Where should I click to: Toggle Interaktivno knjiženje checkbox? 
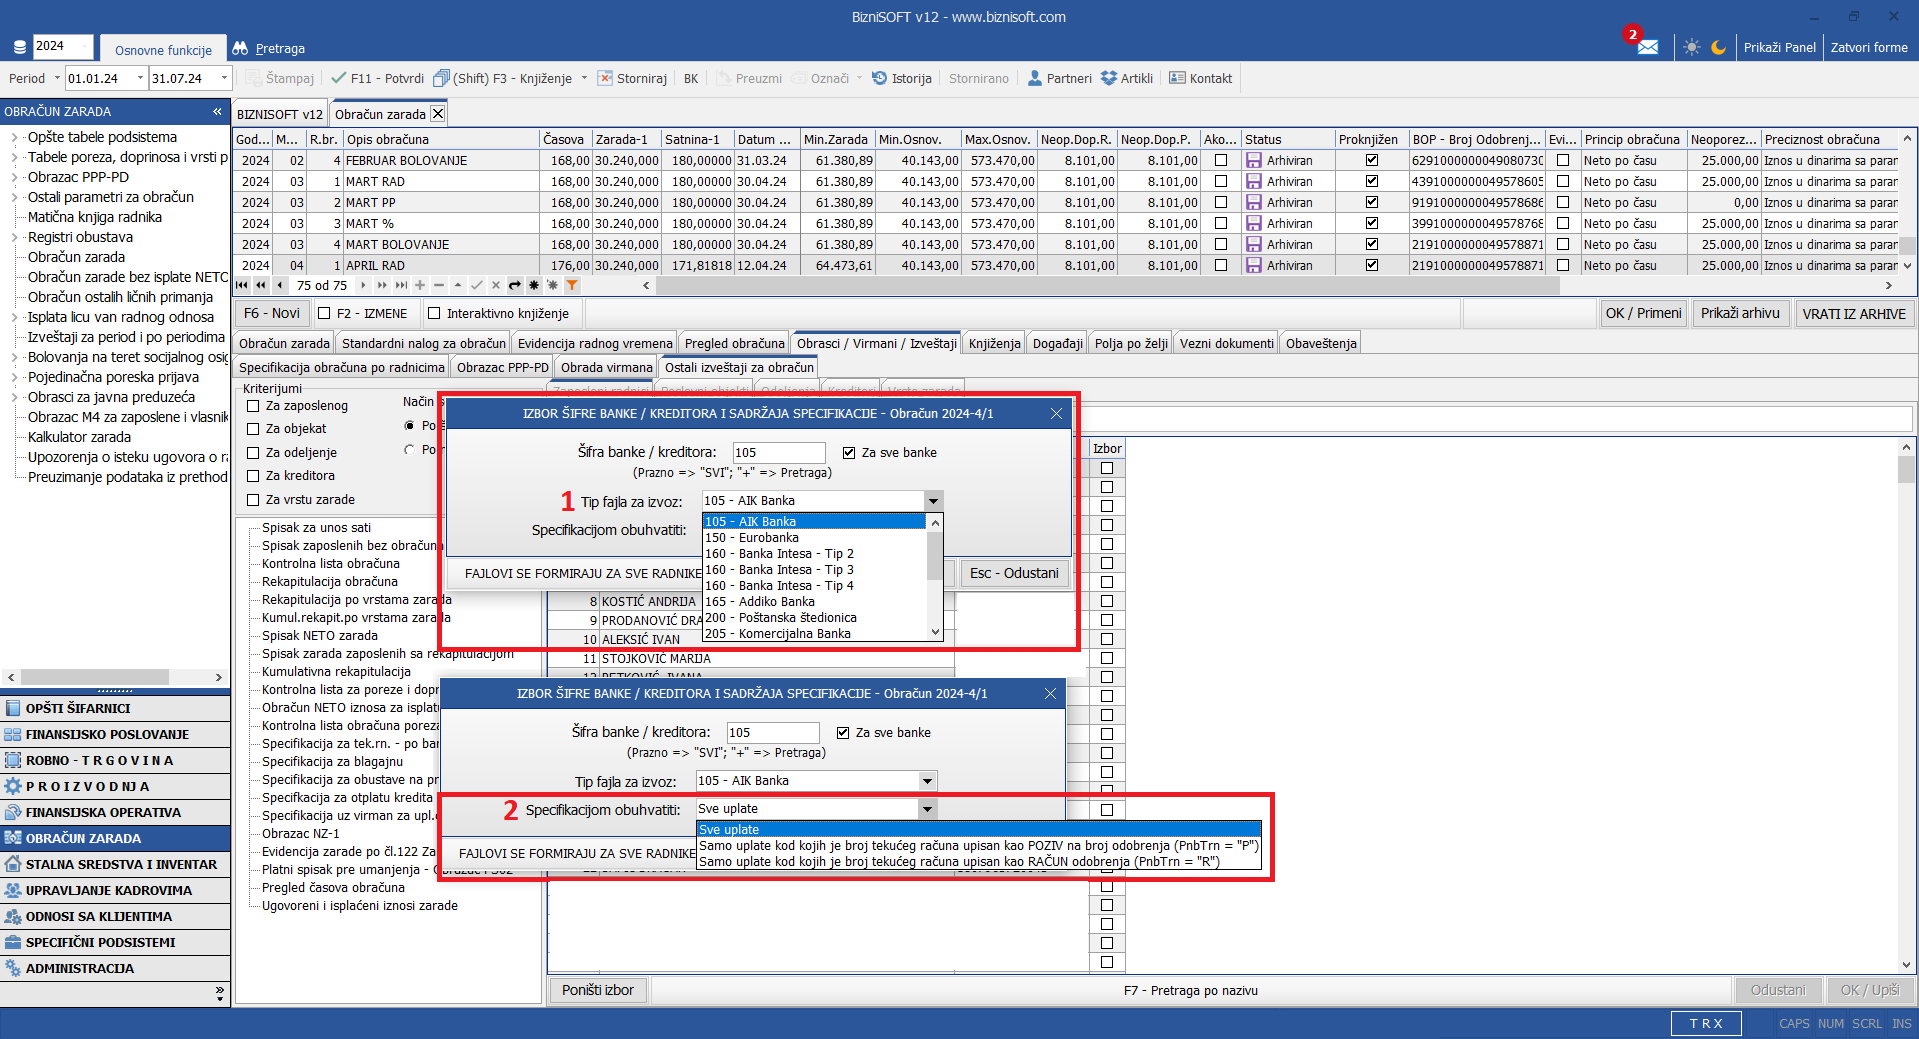coord(434,313)
